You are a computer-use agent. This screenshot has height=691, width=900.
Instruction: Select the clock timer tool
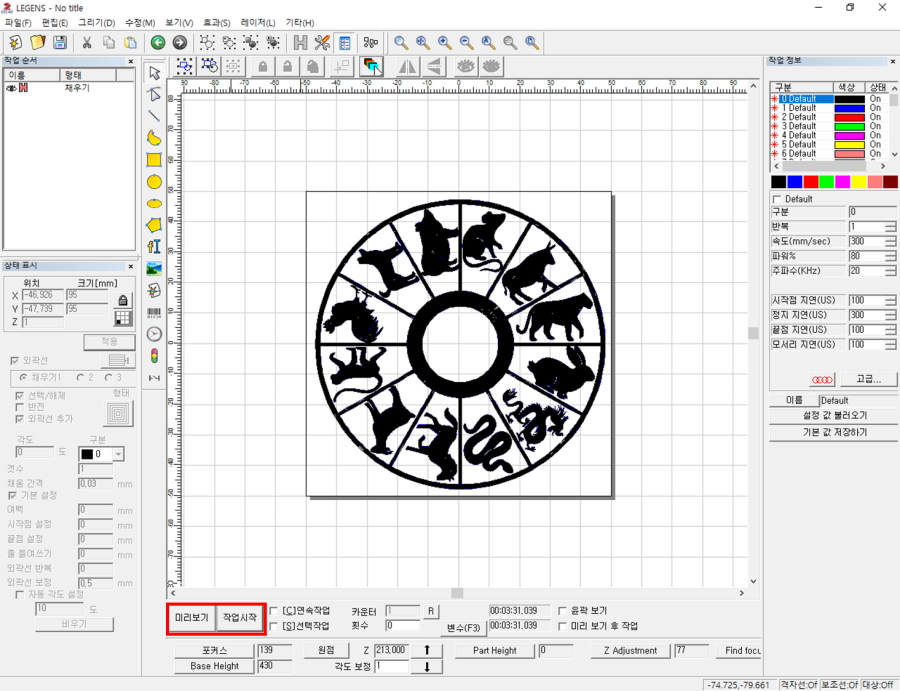[154, 334]
